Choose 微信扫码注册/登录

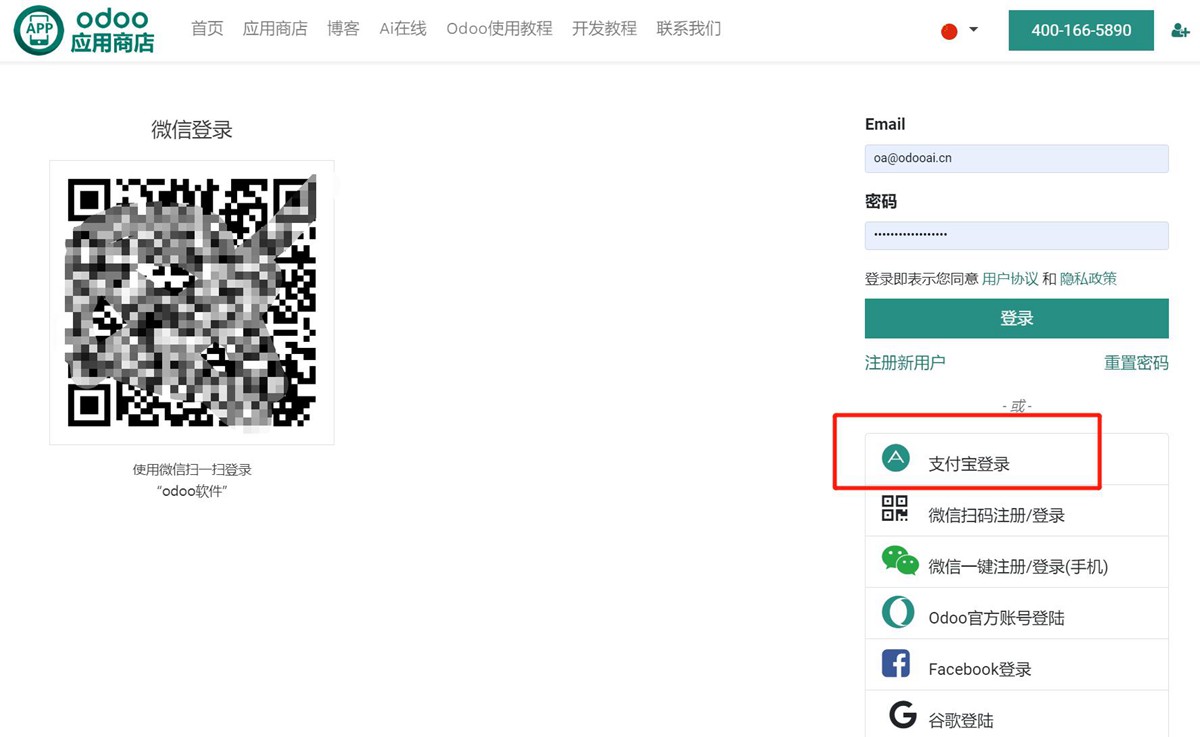click(1016, 510)
